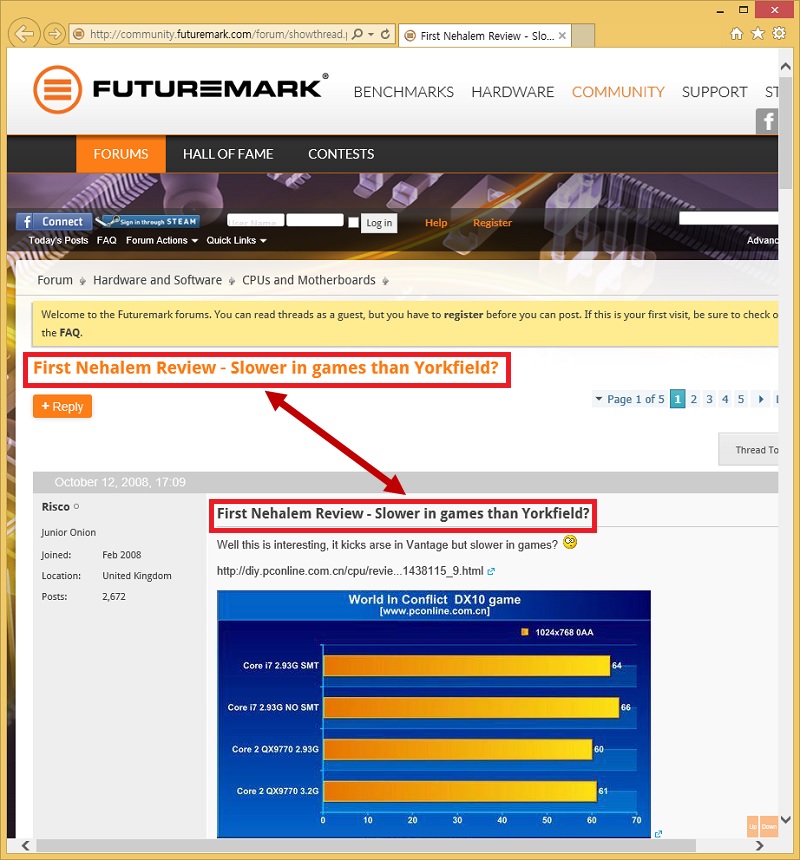Open COMMUNITY menu
The image size is (800, 860).
618,92
